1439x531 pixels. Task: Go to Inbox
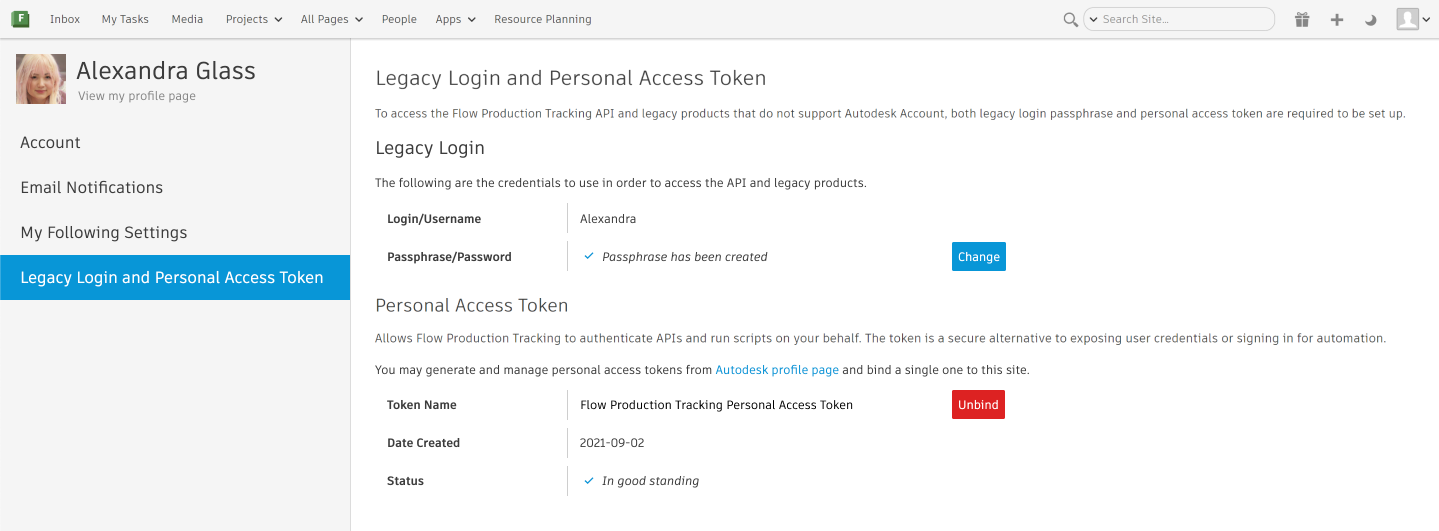(65, 19)
